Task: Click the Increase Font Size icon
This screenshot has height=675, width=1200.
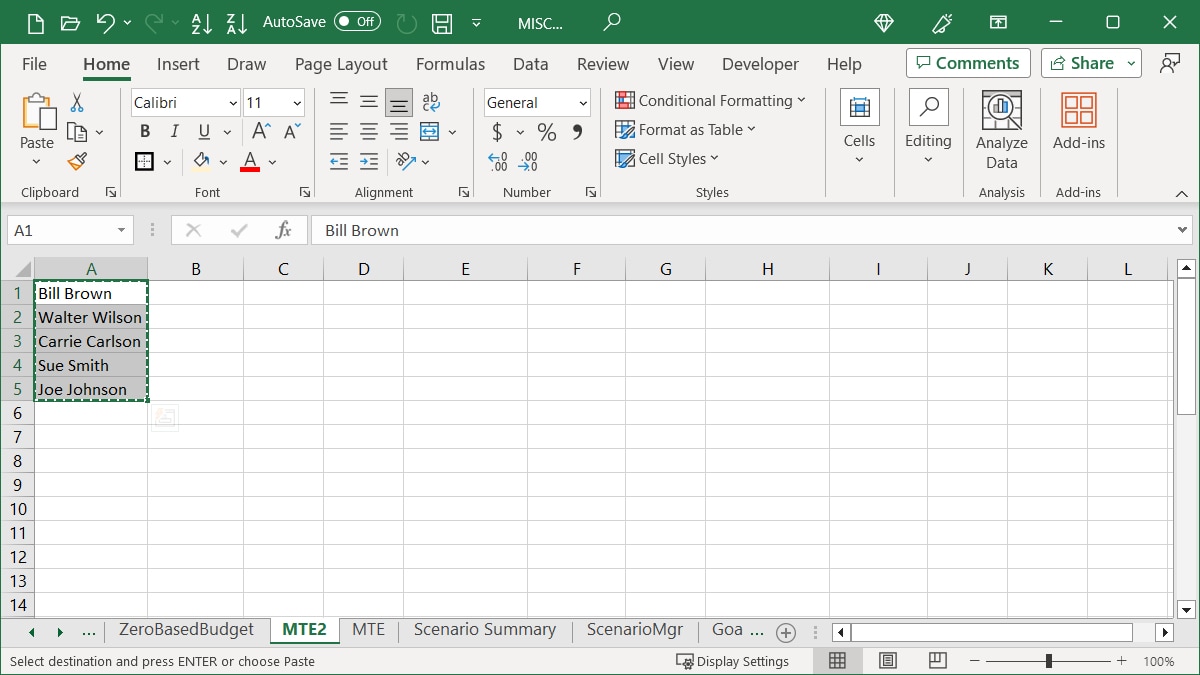Action: [259, 130]
